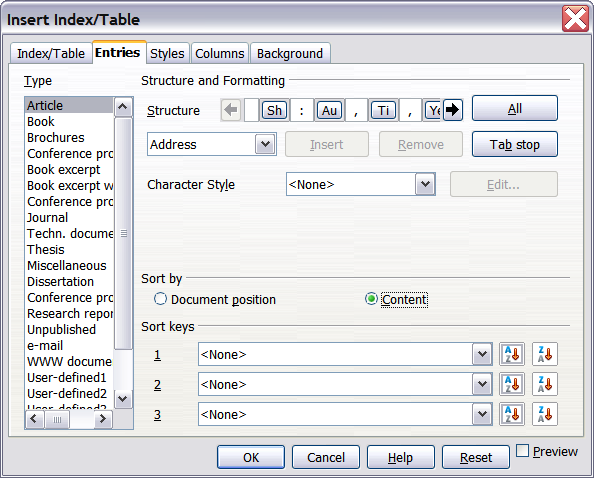Switch to the Index/Table tab
Viewport: 594px width, 478px height.
[51, 53]
